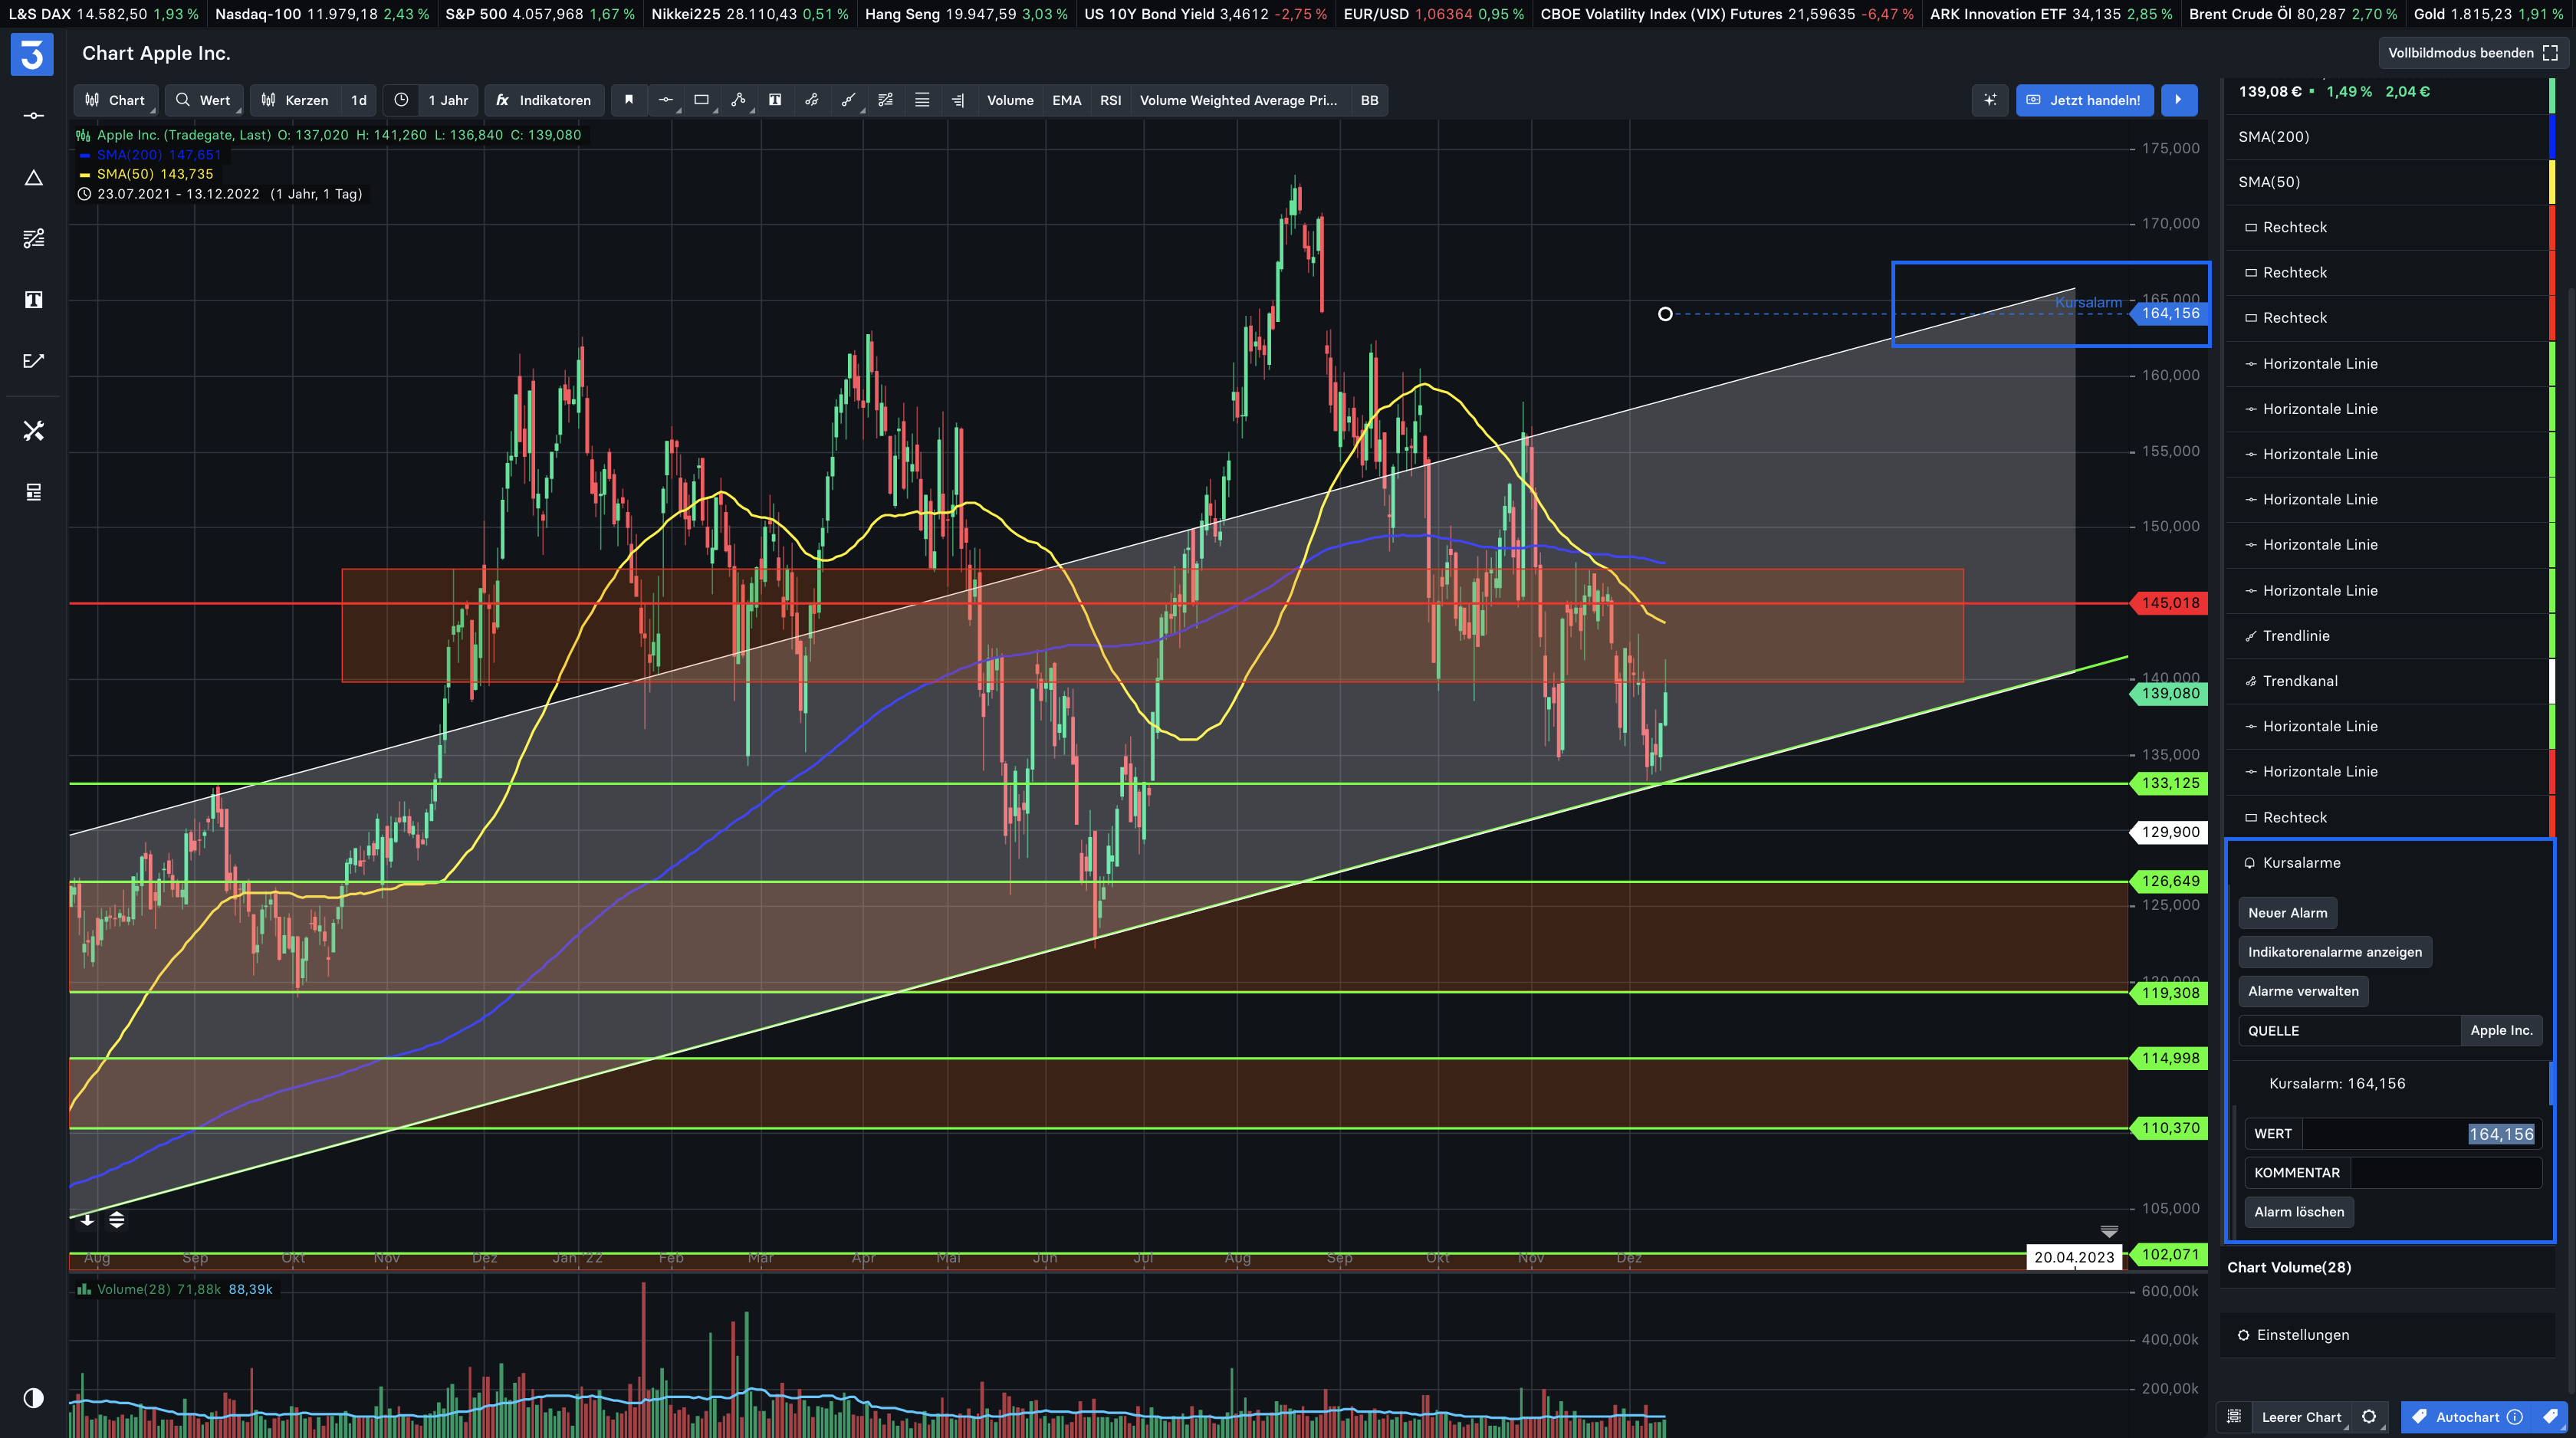Image resolution: width=2576 pixels, height=1438 pixels.
Task: Click the horizontal lines list icon in toolbar
Action: click(922, 100)
